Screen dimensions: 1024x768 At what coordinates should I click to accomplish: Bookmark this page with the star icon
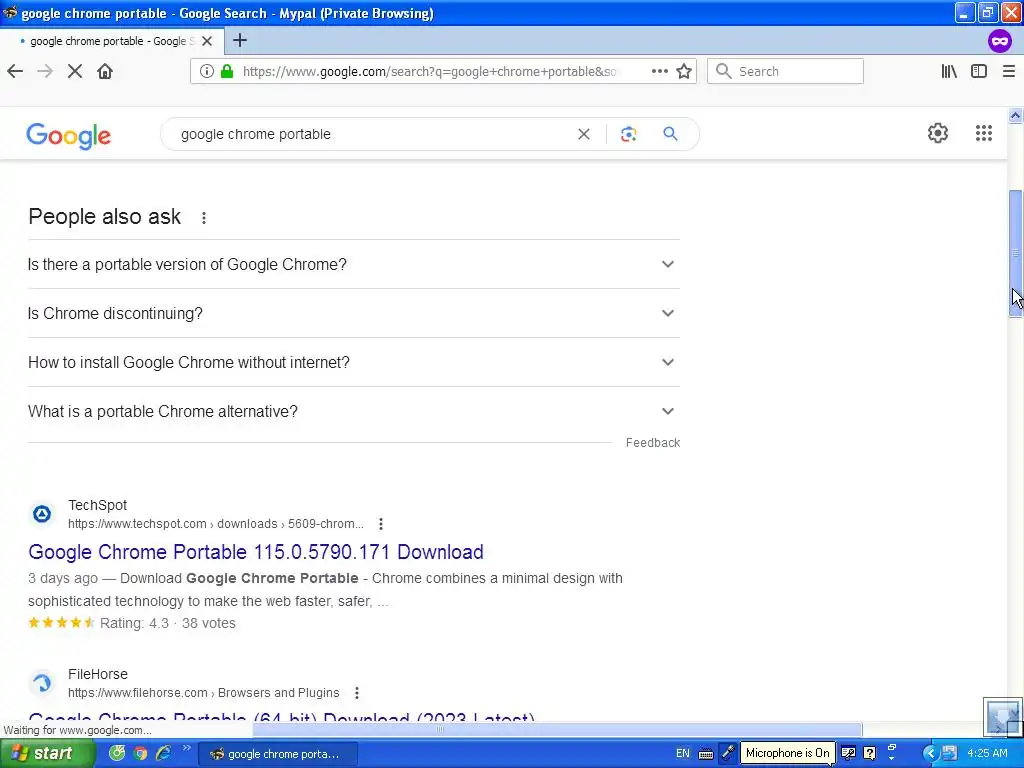click(684, 71)
